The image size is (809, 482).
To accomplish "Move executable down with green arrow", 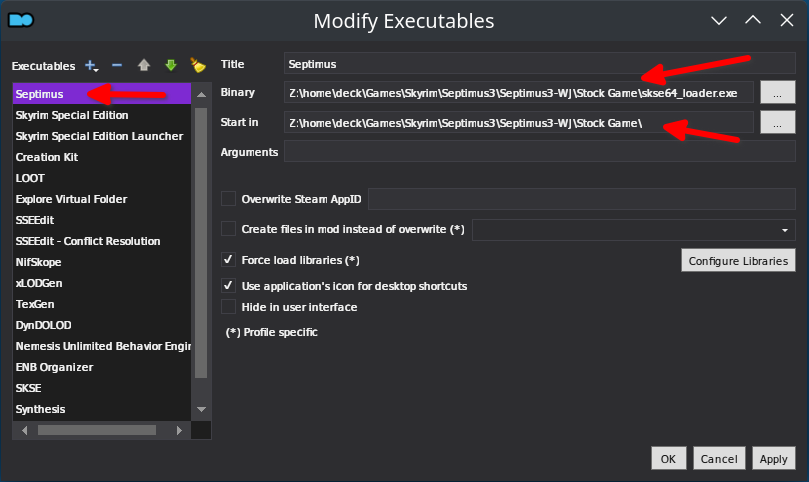I will coord(171,65).
